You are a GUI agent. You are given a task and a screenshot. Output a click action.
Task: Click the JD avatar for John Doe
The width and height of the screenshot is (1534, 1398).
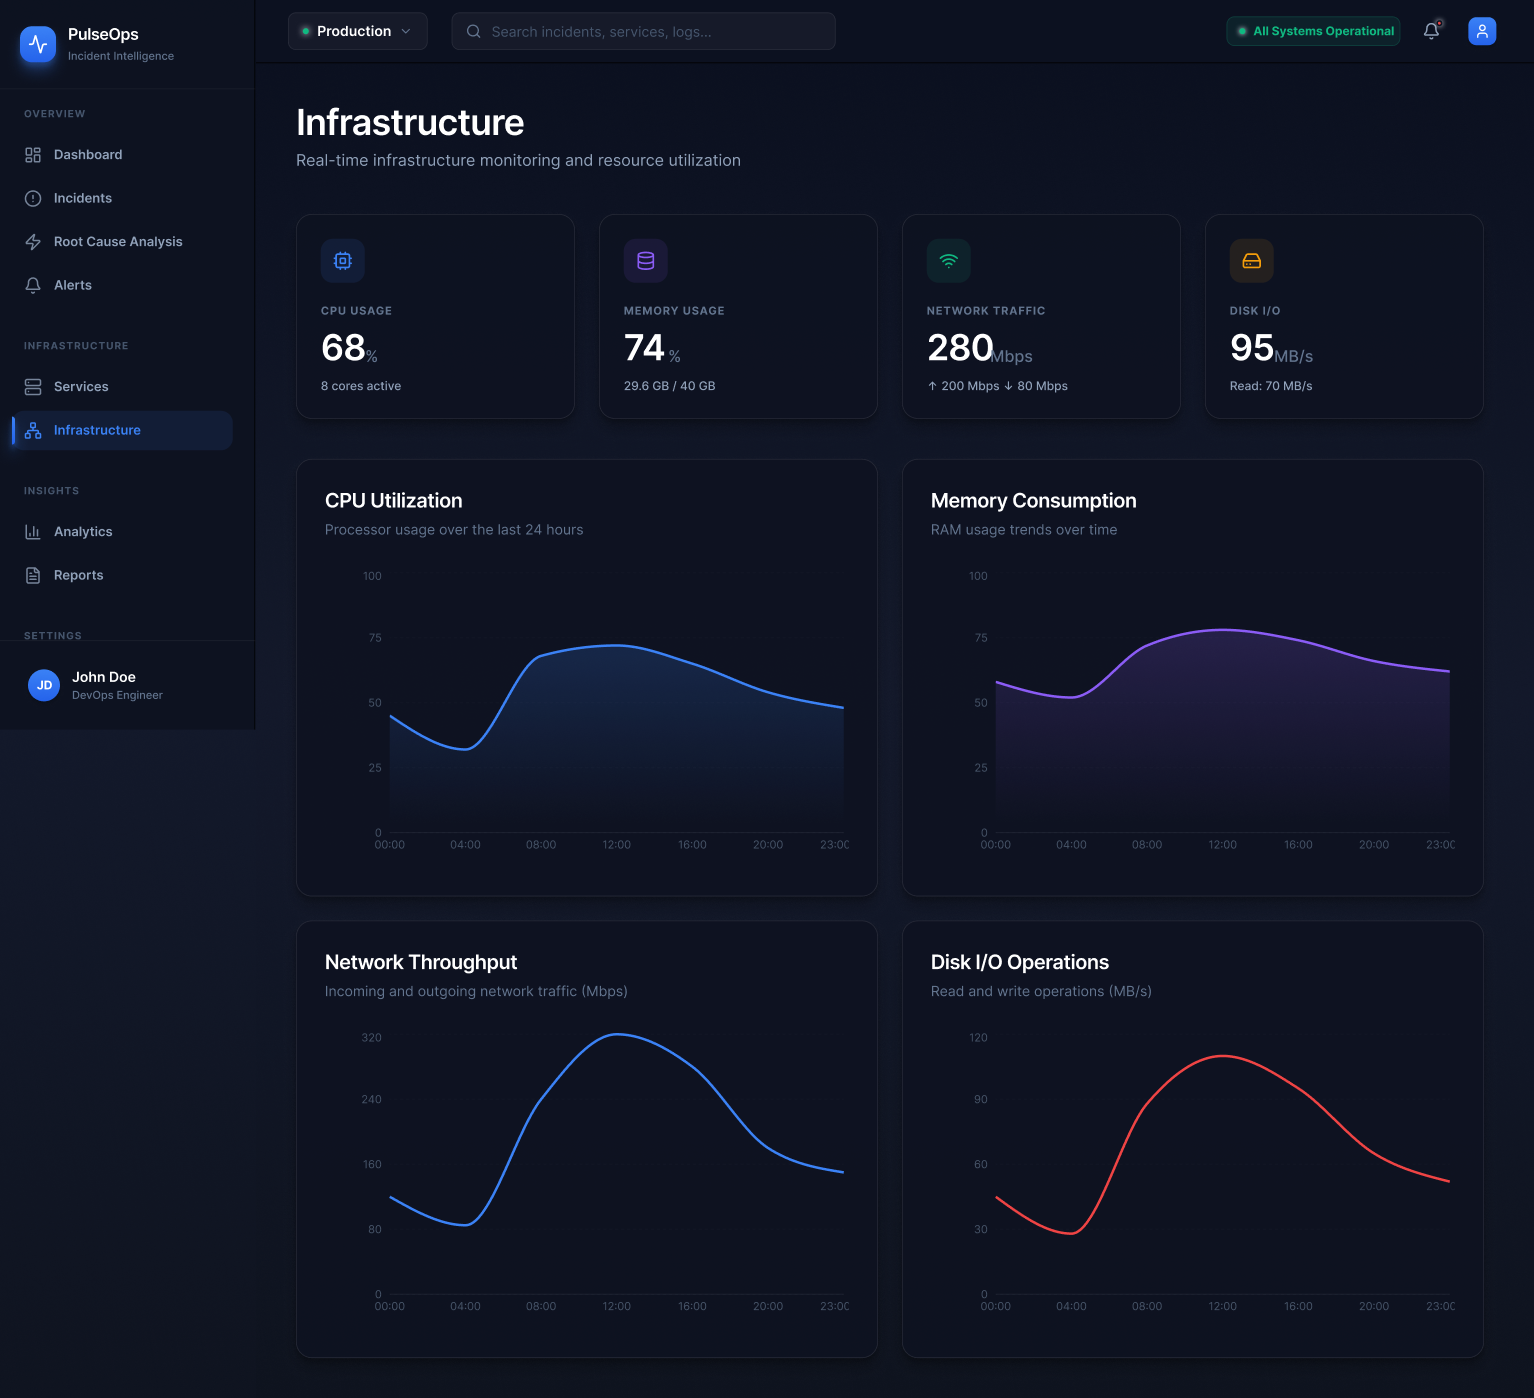pyautogui.click(x=43, y=685)
